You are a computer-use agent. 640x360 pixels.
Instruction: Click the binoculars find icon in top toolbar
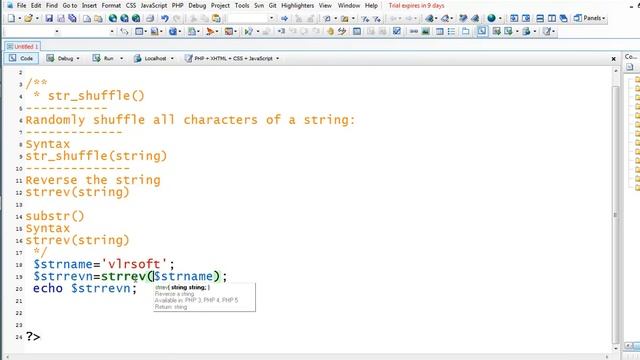point(462,18)
